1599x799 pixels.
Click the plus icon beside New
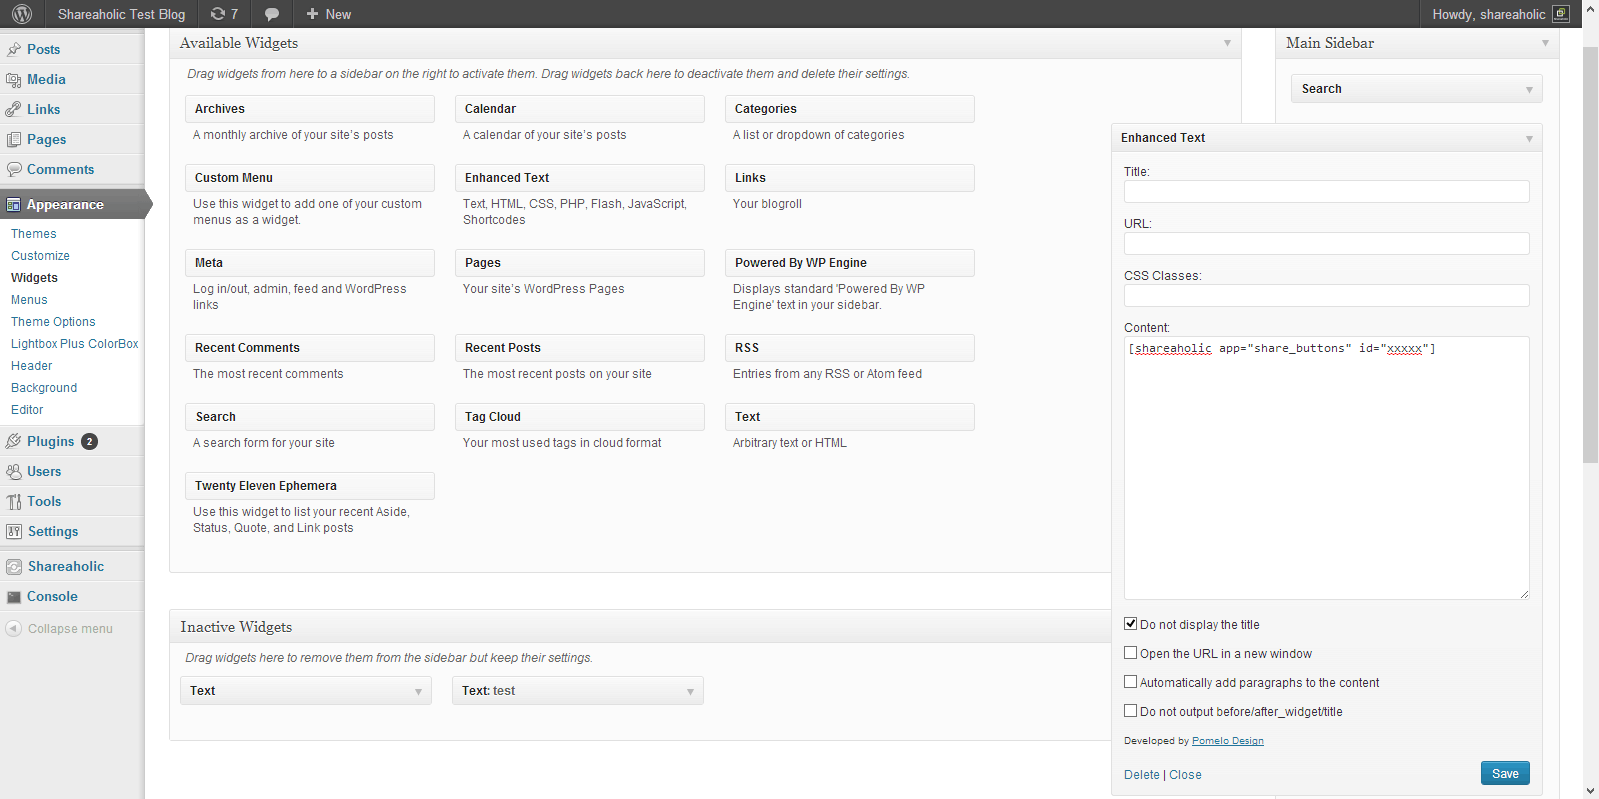point(312,14)
